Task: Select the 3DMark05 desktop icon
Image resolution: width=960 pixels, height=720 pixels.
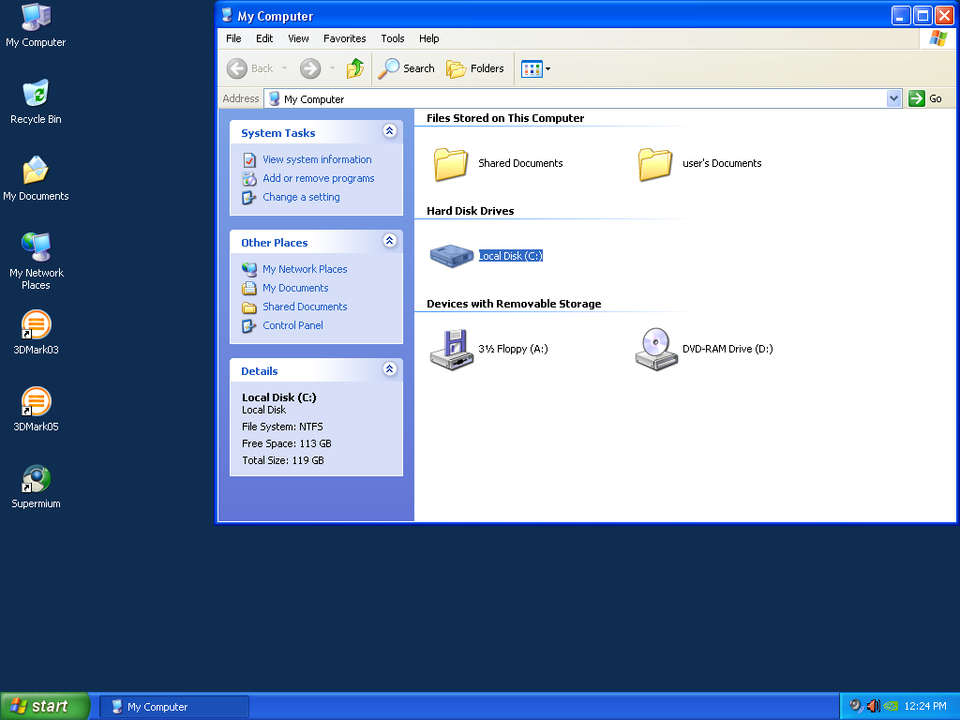Action: 36,404
